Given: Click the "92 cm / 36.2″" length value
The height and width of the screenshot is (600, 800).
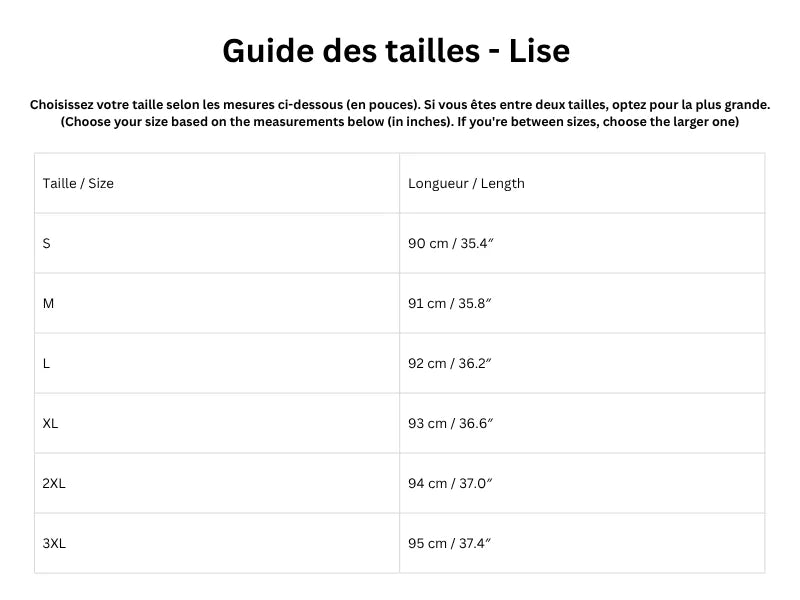Looking at the screenshot, I should pos(450,363).
